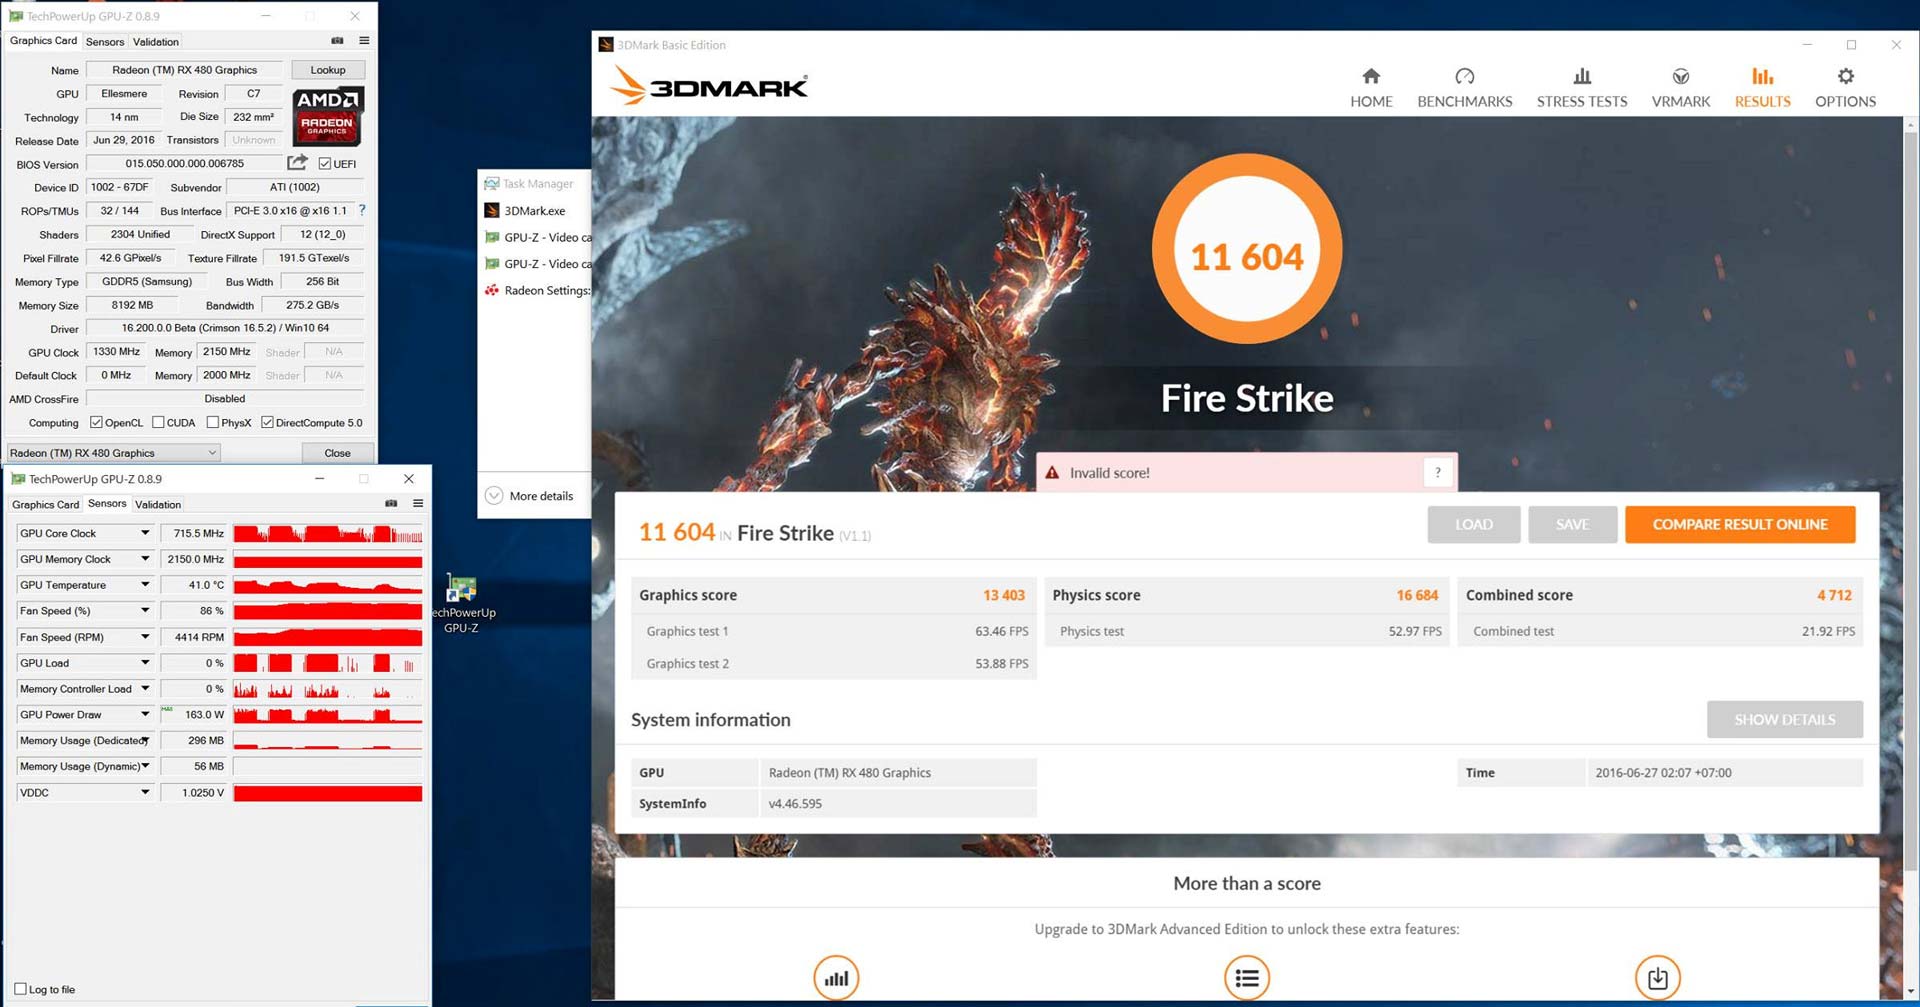
Task: Click the Invalid score help question mark
Action: 1437,473
